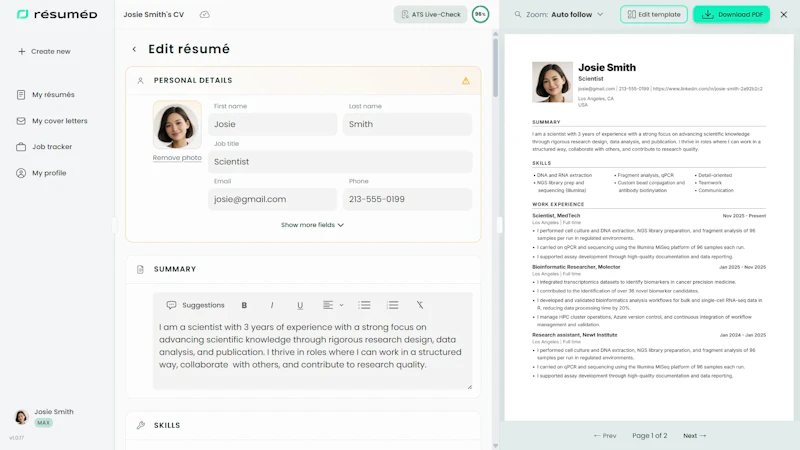The height and width of the screenshot is (450, 800).
Task: Click the zoom magnifier icon
Action: coord(518,14)
